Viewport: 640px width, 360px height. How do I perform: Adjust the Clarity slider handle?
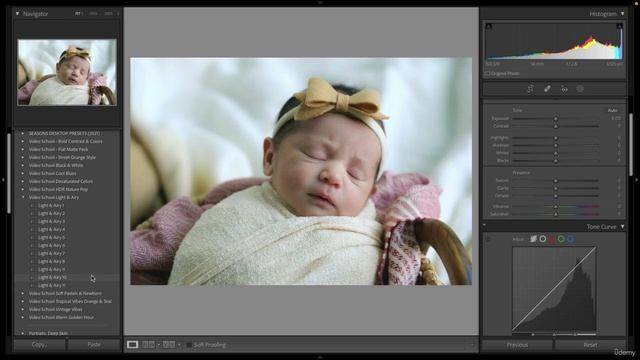pos(556,188)
